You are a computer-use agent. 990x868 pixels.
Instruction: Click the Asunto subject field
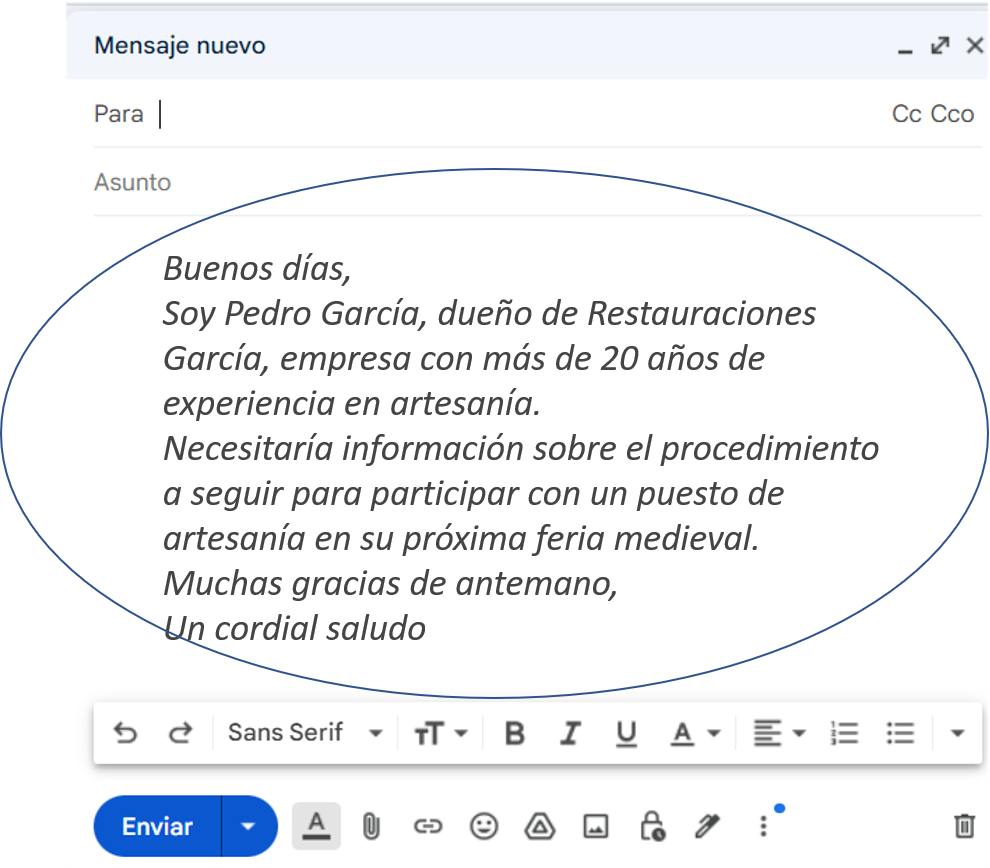(500, 182)
